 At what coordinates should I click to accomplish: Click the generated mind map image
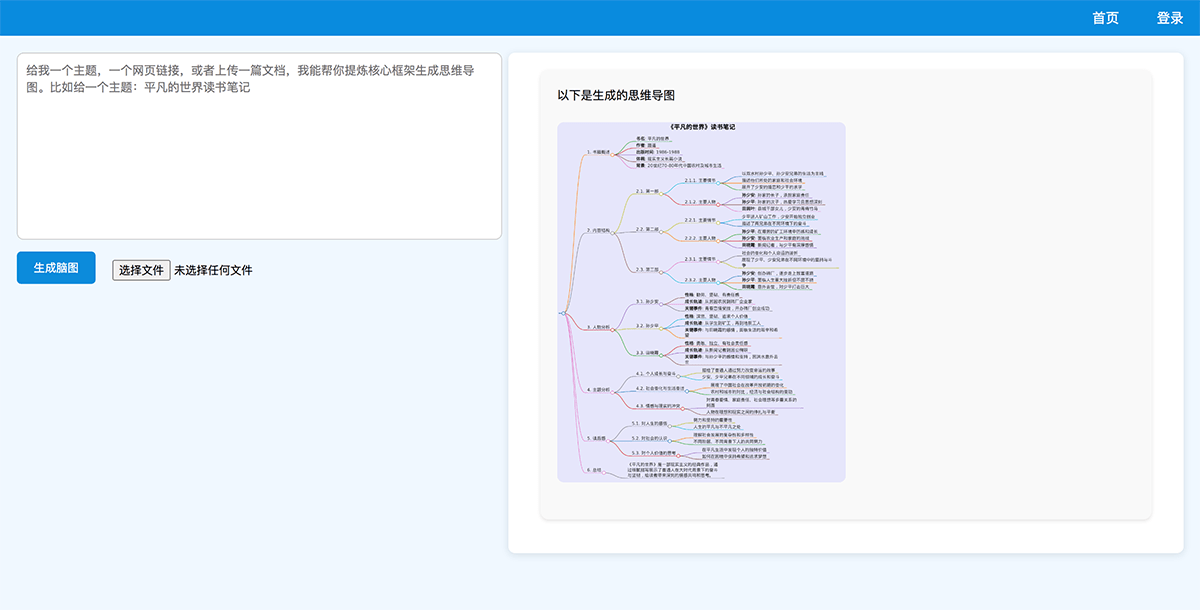point(701,302)
